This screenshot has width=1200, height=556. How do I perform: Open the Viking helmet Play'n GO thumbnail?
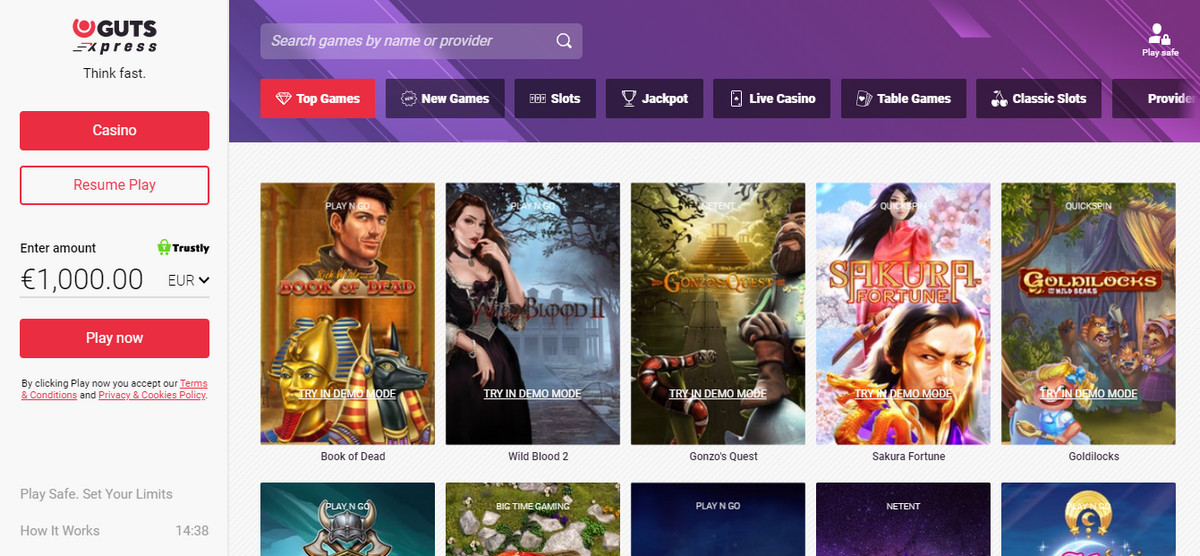347,519
